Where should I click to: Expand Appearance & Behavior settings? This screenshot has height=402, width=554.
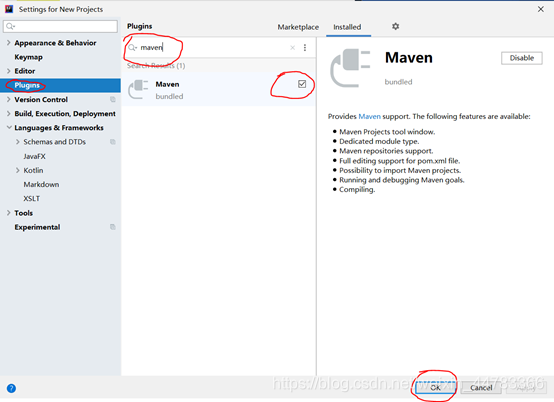(x=8, y=43)
